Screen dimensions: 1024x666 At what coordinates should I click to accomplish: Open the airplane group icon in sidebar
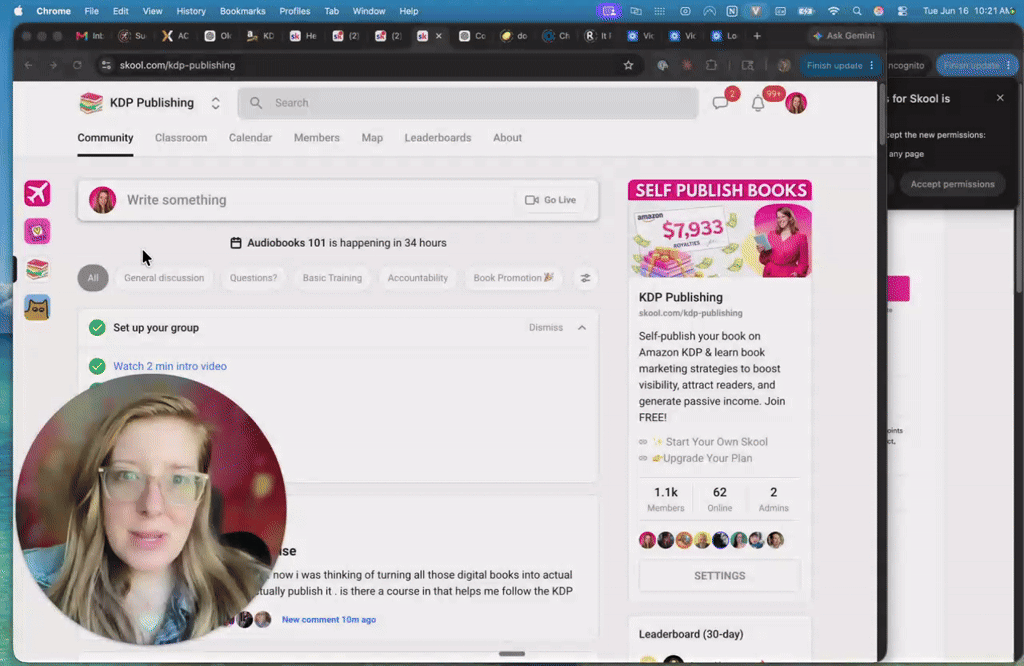tap(37, 193)
